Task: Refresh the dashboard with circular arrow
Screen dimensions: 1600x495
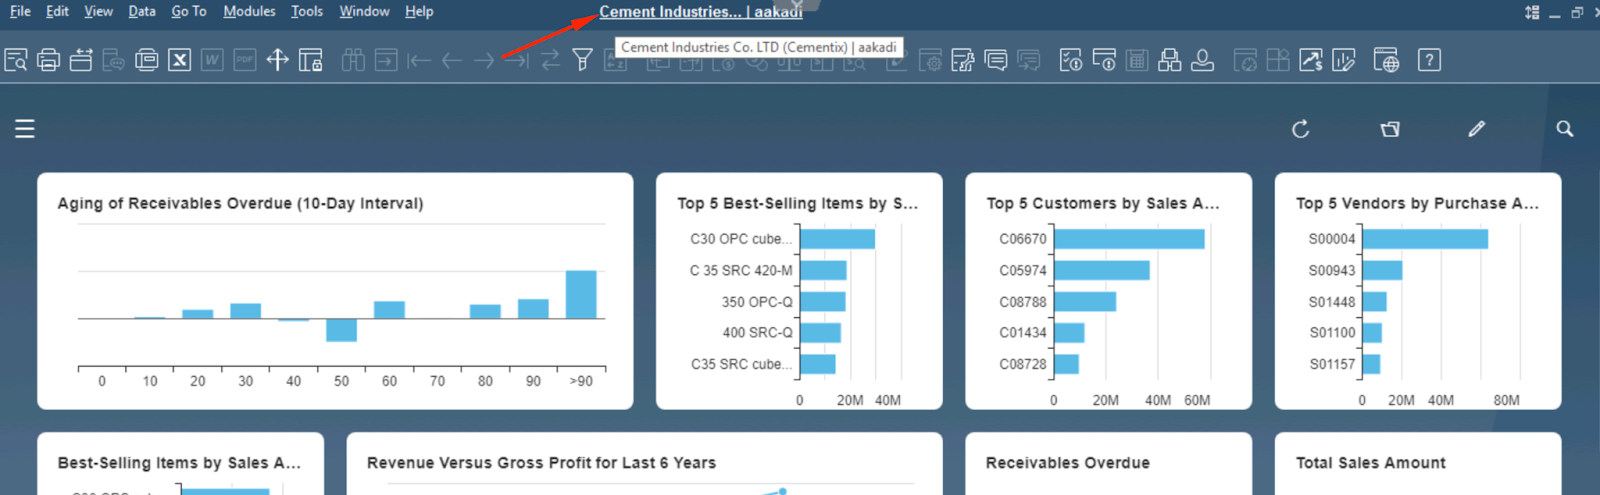Action: pyautogui.click(x=1300, y=129)
